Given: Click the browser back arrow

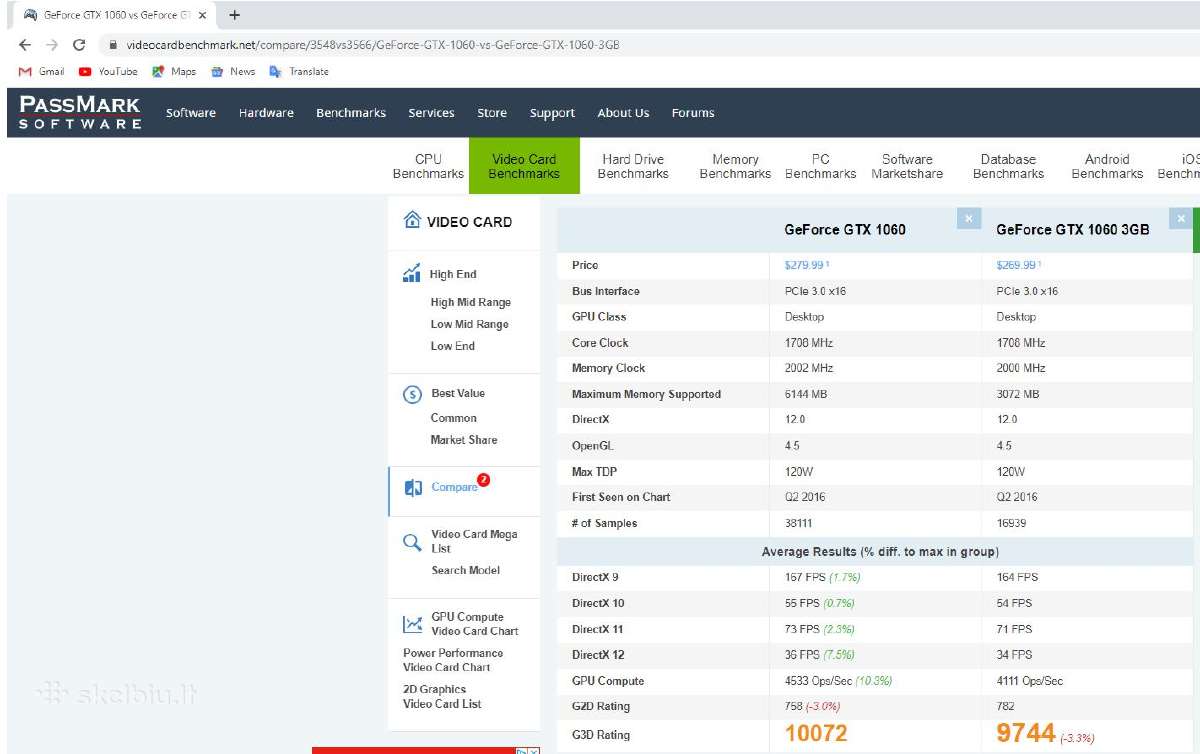Looking at the screenshot, I should (25, 45).
